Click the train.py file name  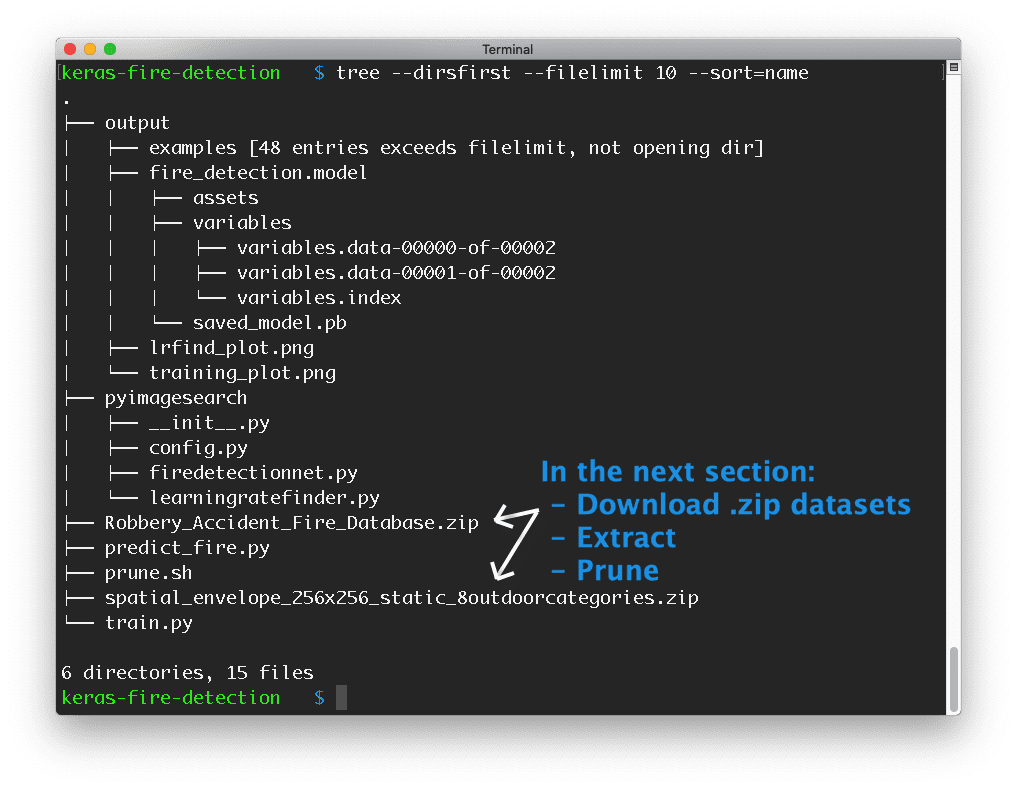(x=148, y=623)
